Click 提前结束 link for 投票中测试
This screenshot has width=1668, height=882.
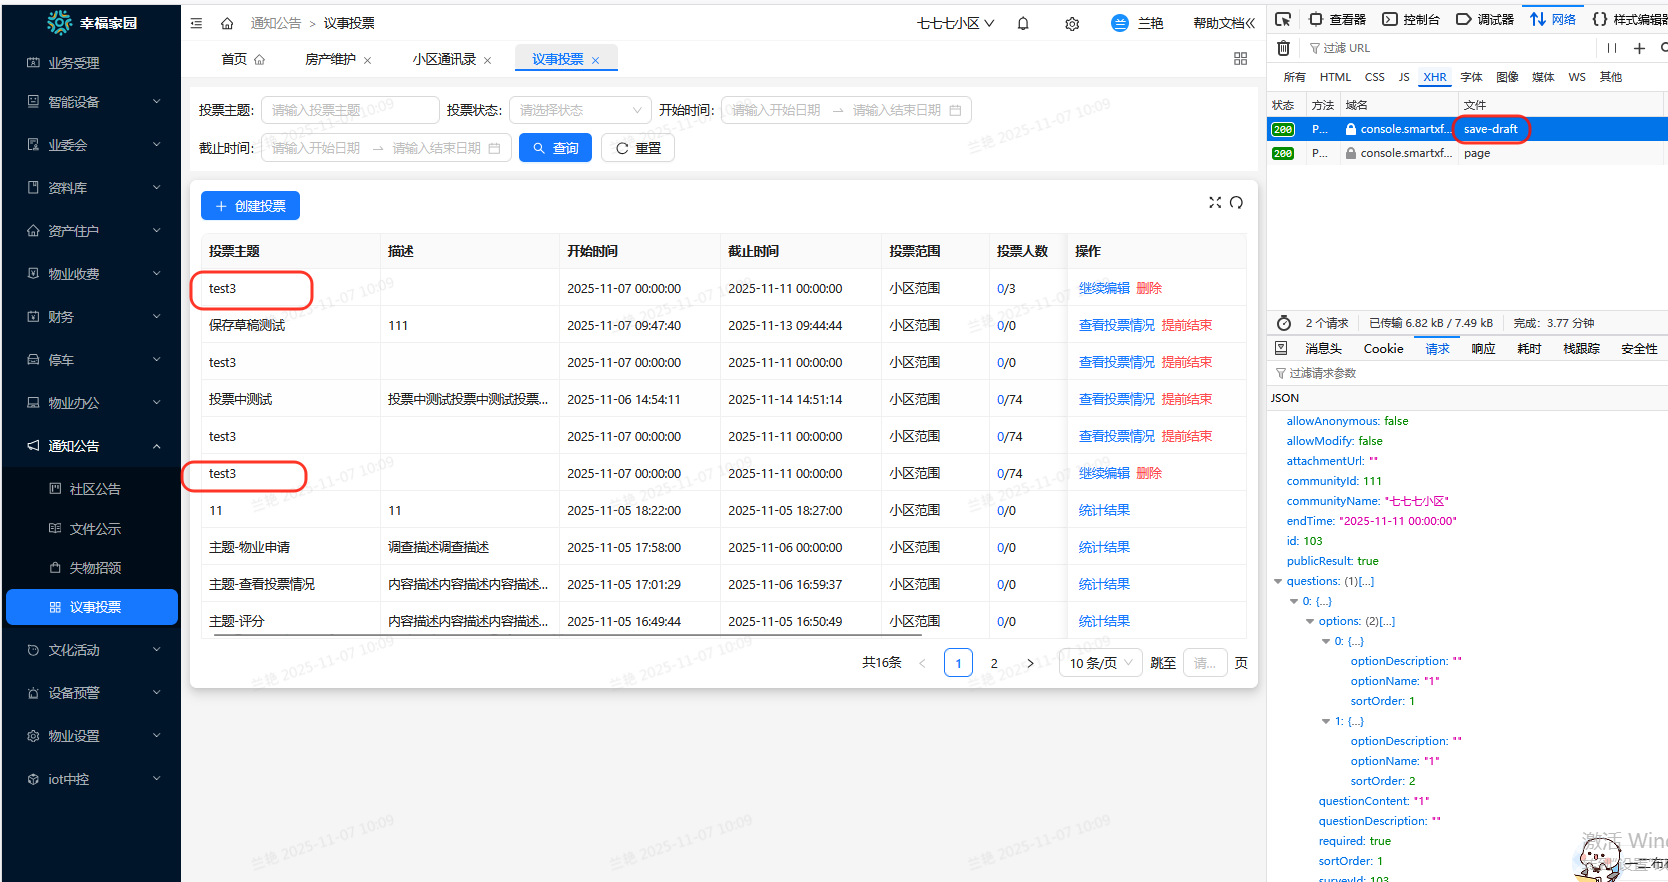tap(1187, 399)
